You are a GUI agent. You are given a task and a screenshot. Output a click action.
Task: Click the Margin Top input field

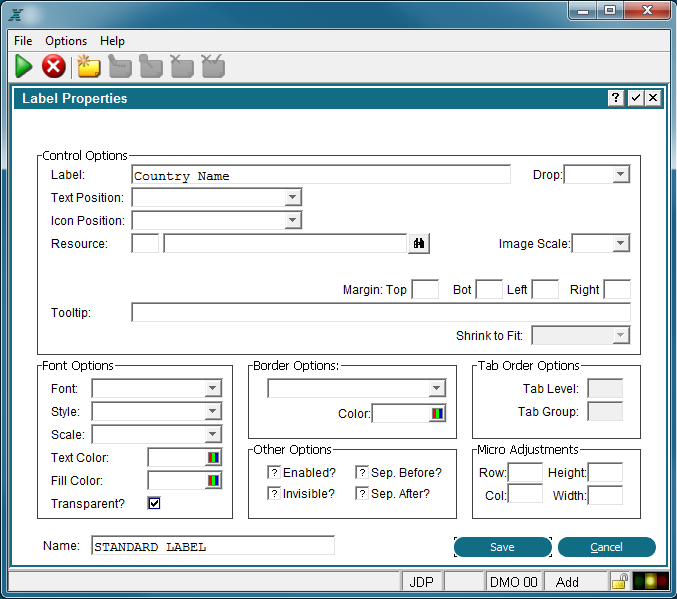pyautogui.click(x=425, y=289)
